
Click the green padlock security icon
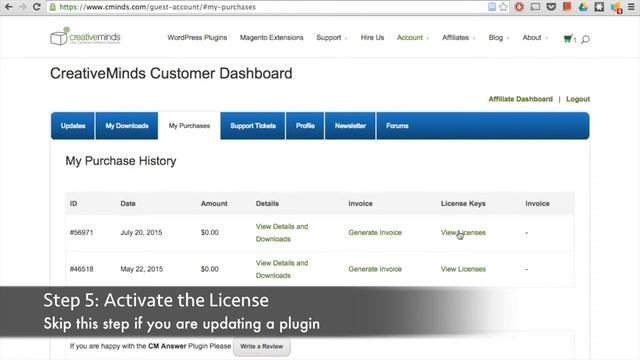tap(53, 7)
